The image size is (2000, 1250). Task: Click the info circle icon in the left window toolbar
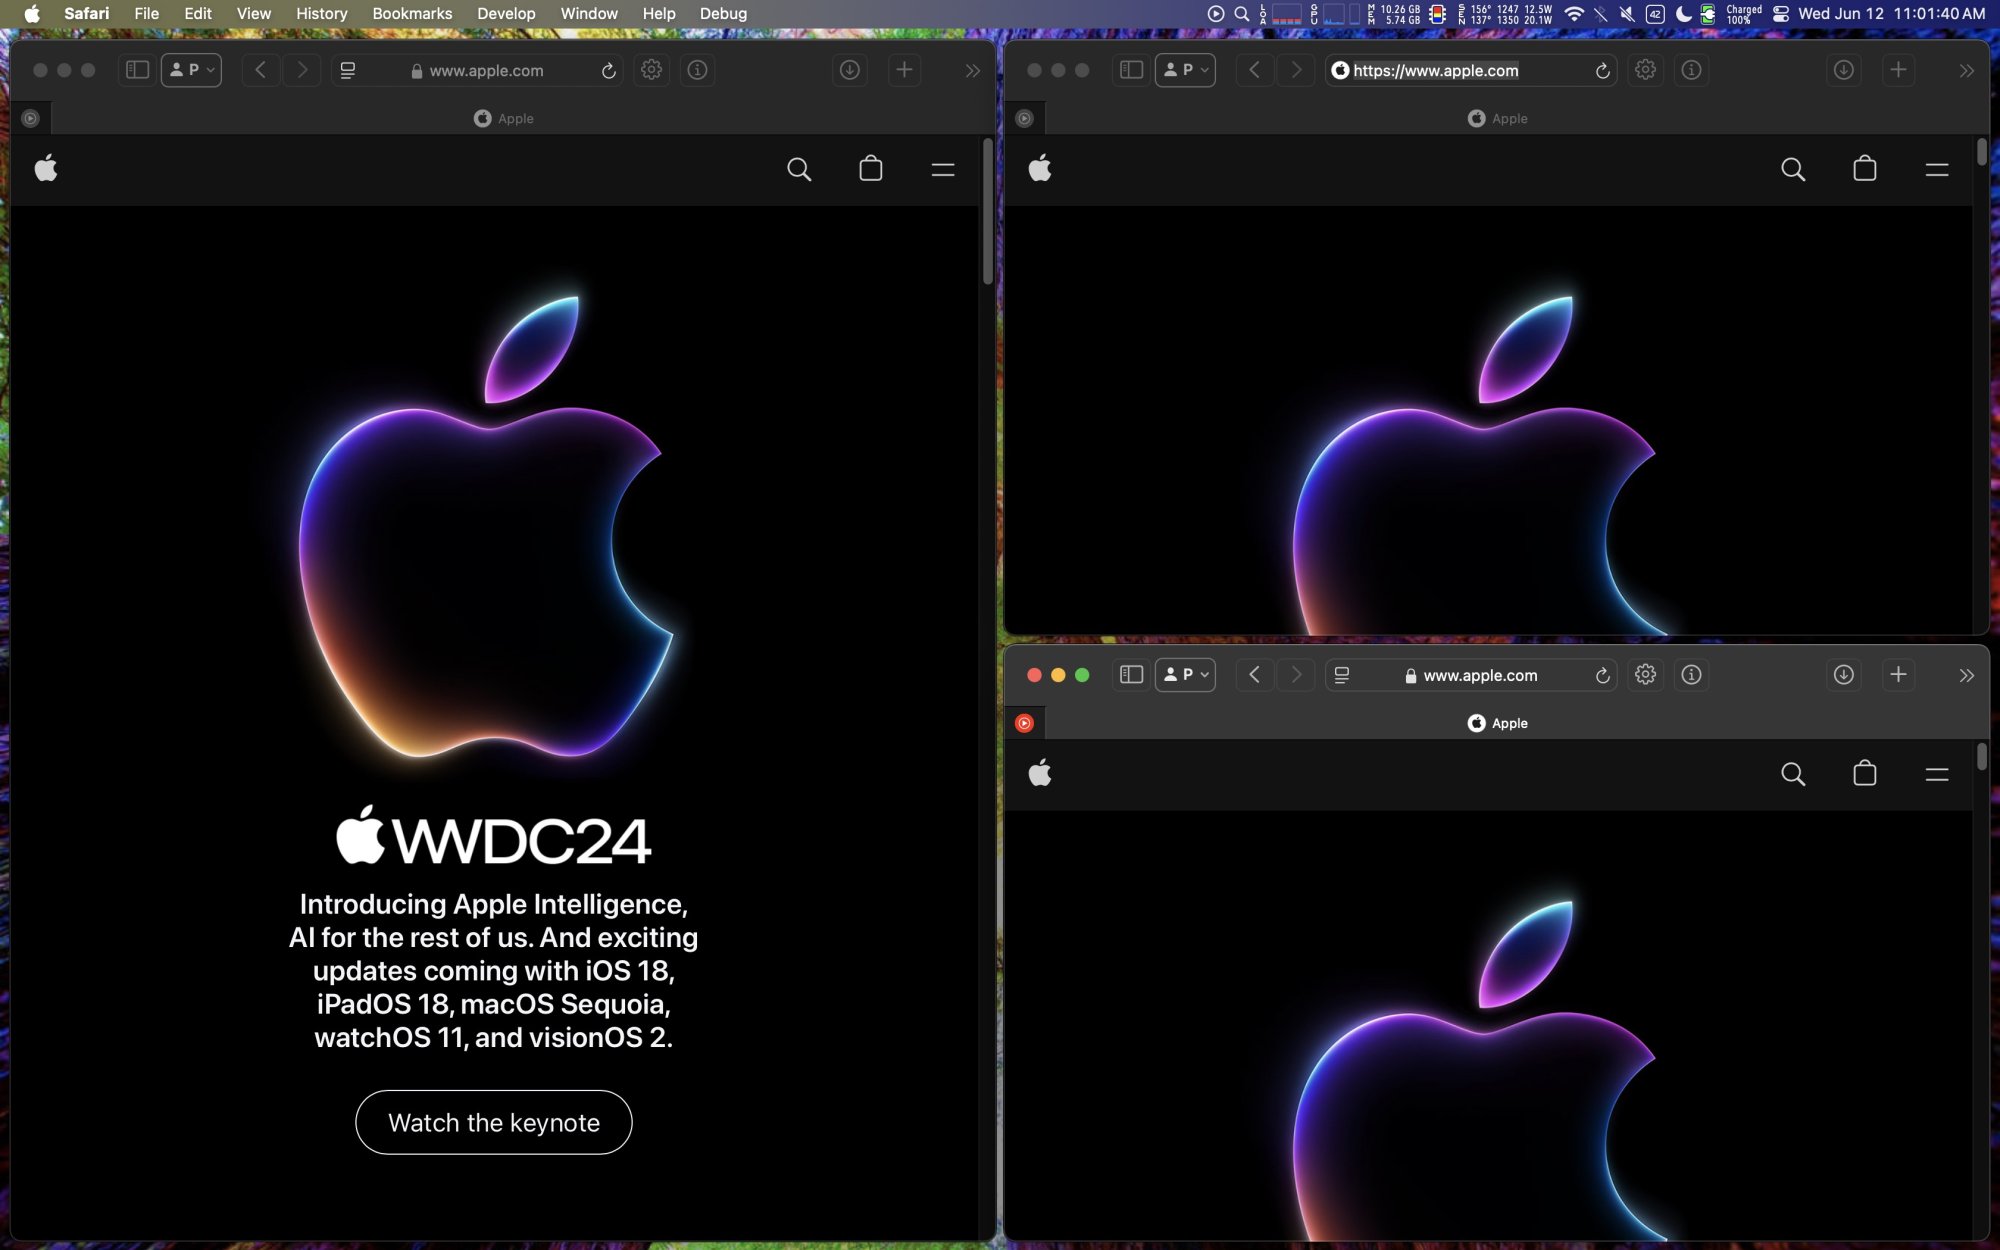(697, 70)
